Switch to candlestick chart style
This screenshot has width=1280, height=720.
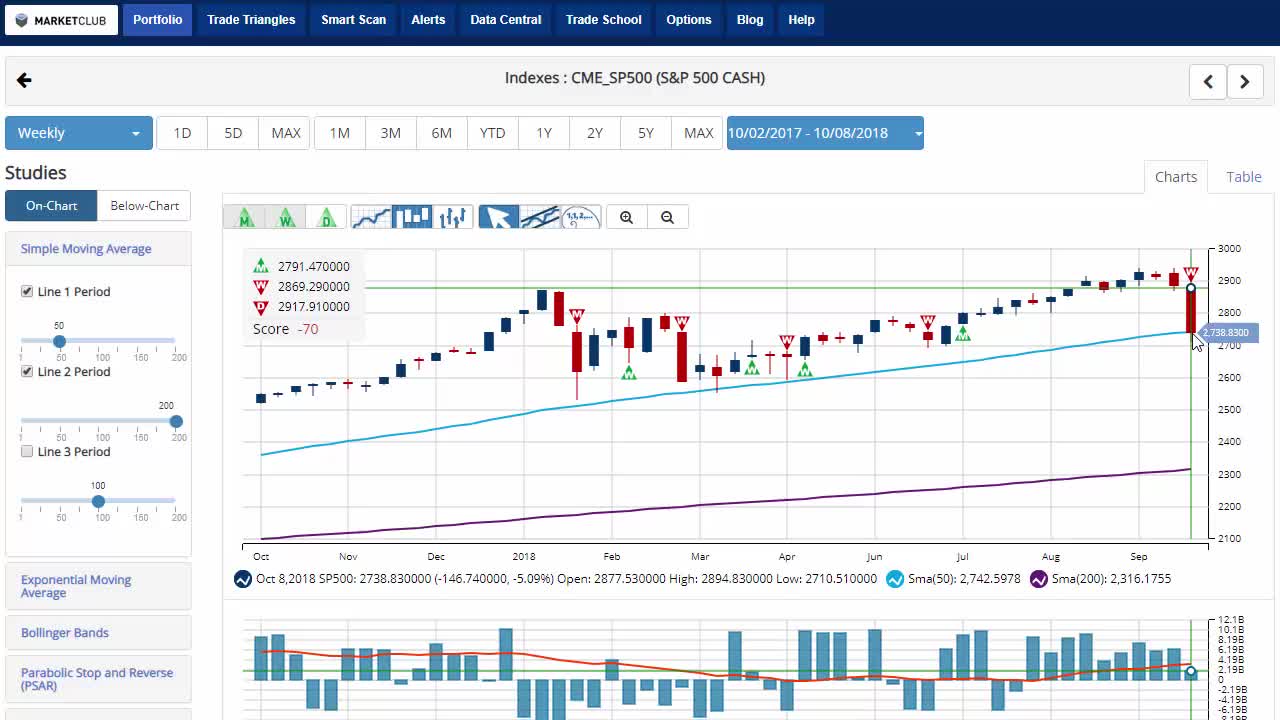[x=412, y=217]
